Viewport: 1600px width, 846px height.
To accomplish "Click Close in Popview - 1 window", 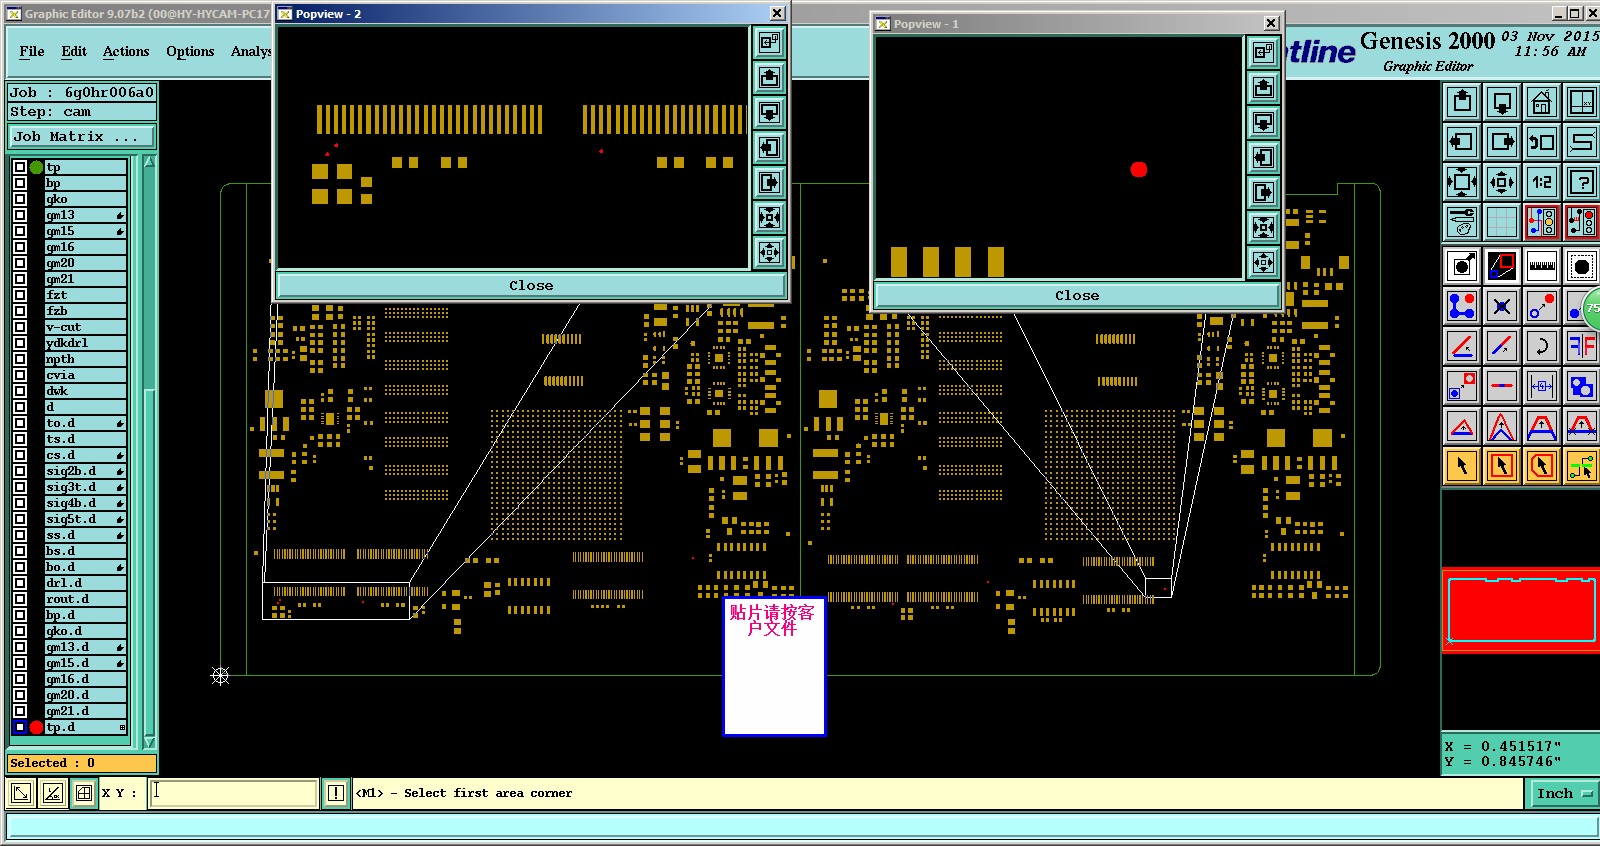I will point(1077,295).
